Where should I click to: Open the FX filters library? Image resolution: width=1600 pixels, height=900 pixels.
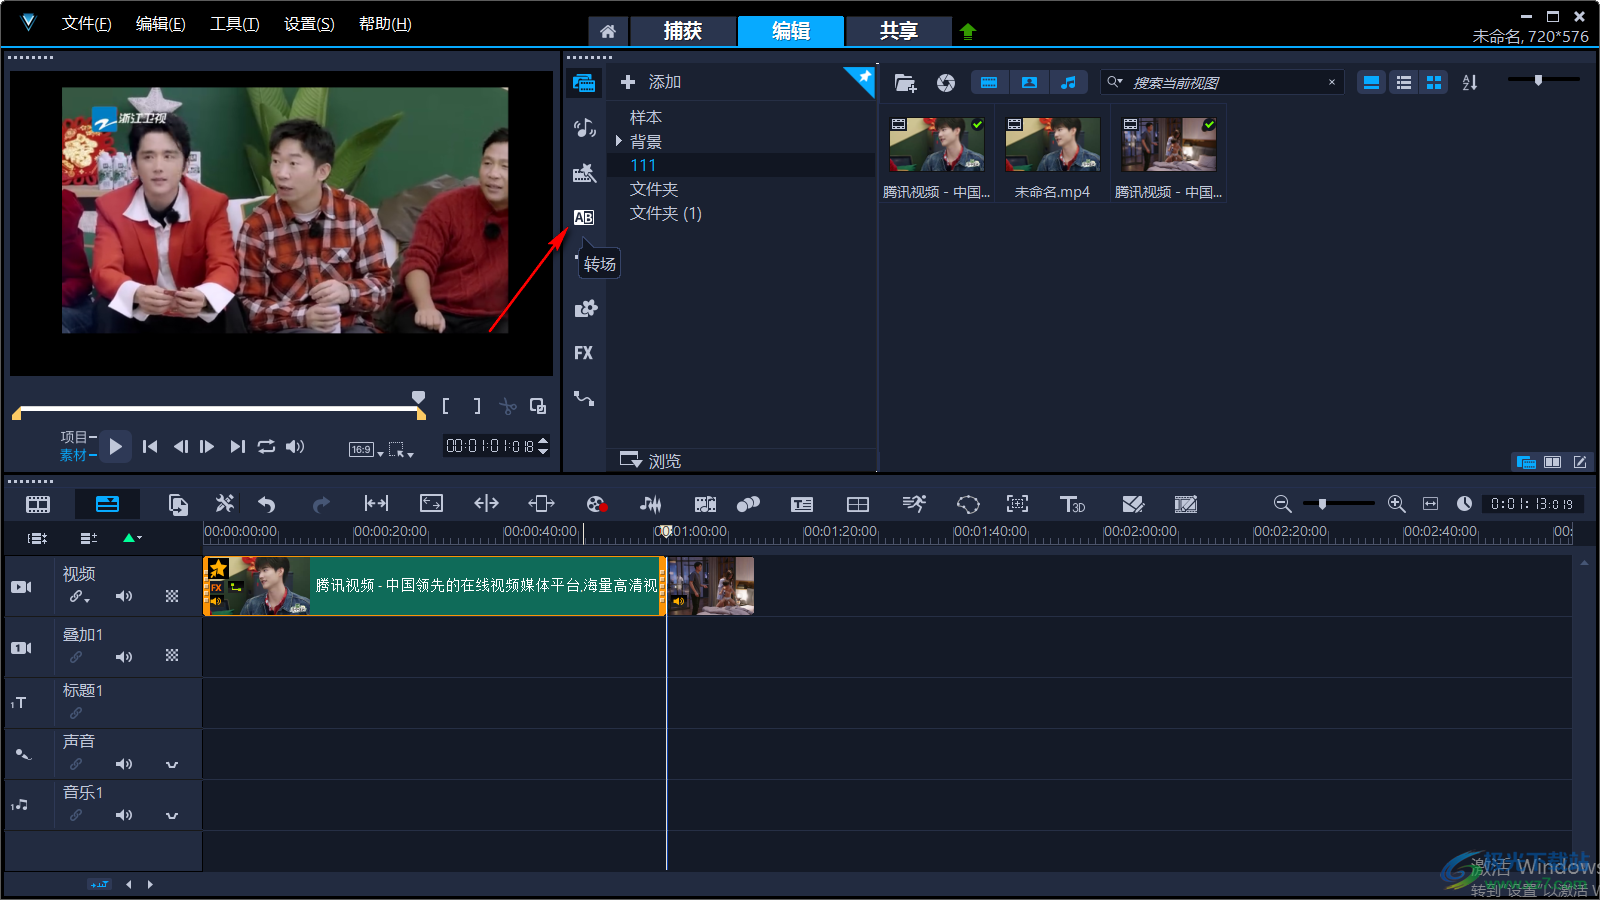point(584,353)
